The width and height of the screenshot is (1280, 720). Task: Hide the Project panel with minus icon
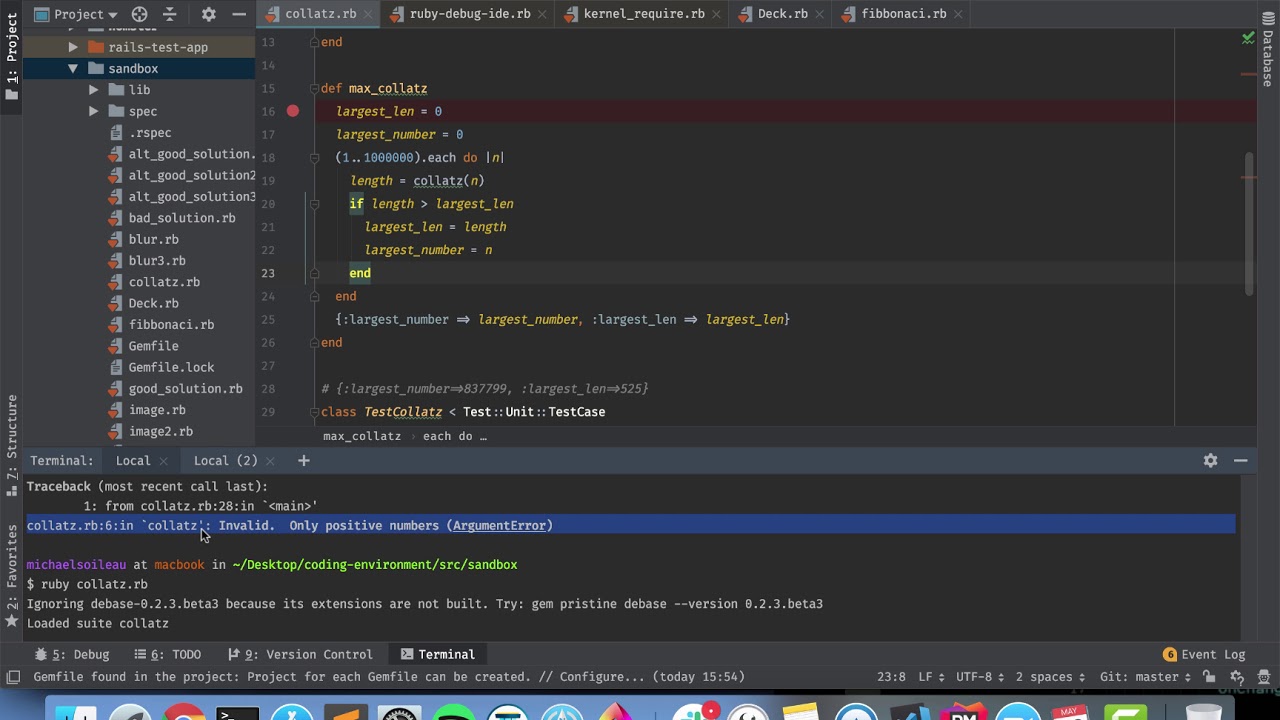coord(239,14)
